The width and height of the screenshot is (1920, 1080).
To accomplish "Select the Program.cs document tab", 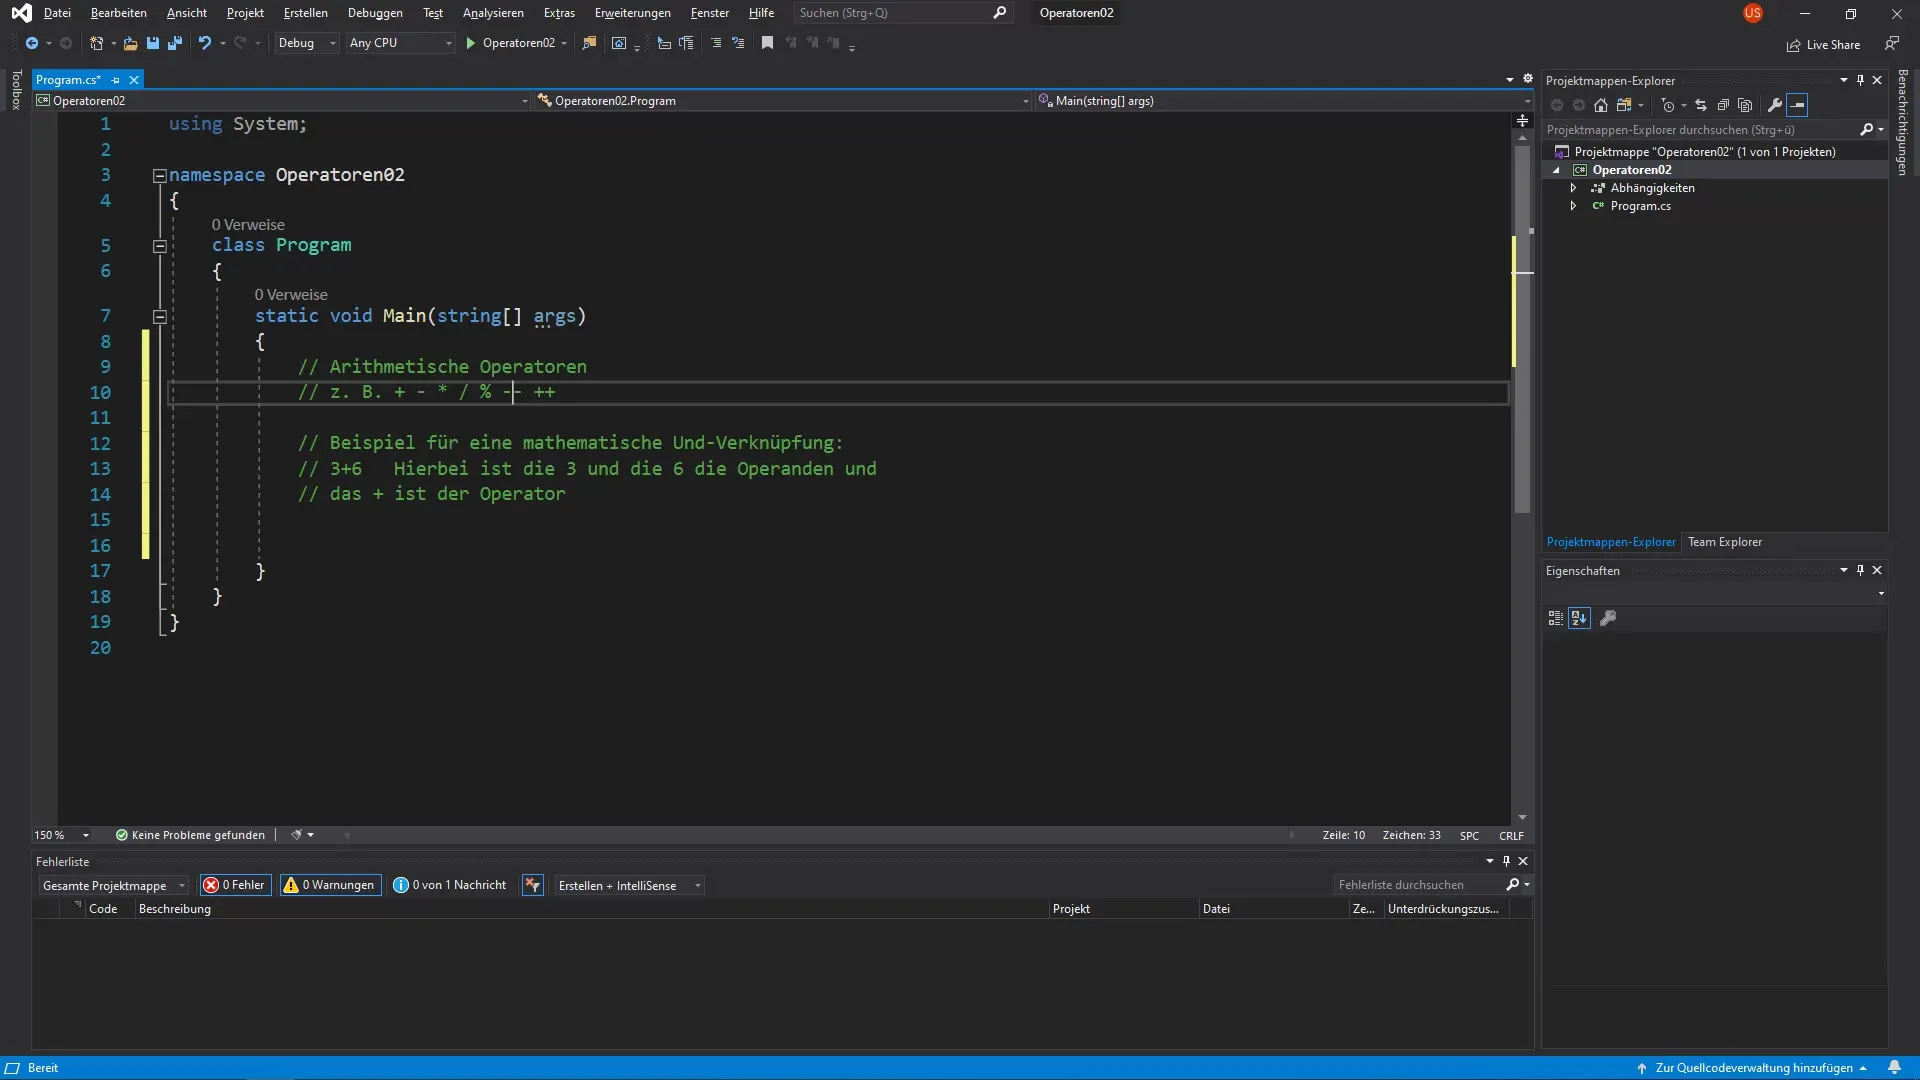I will 68,80.
